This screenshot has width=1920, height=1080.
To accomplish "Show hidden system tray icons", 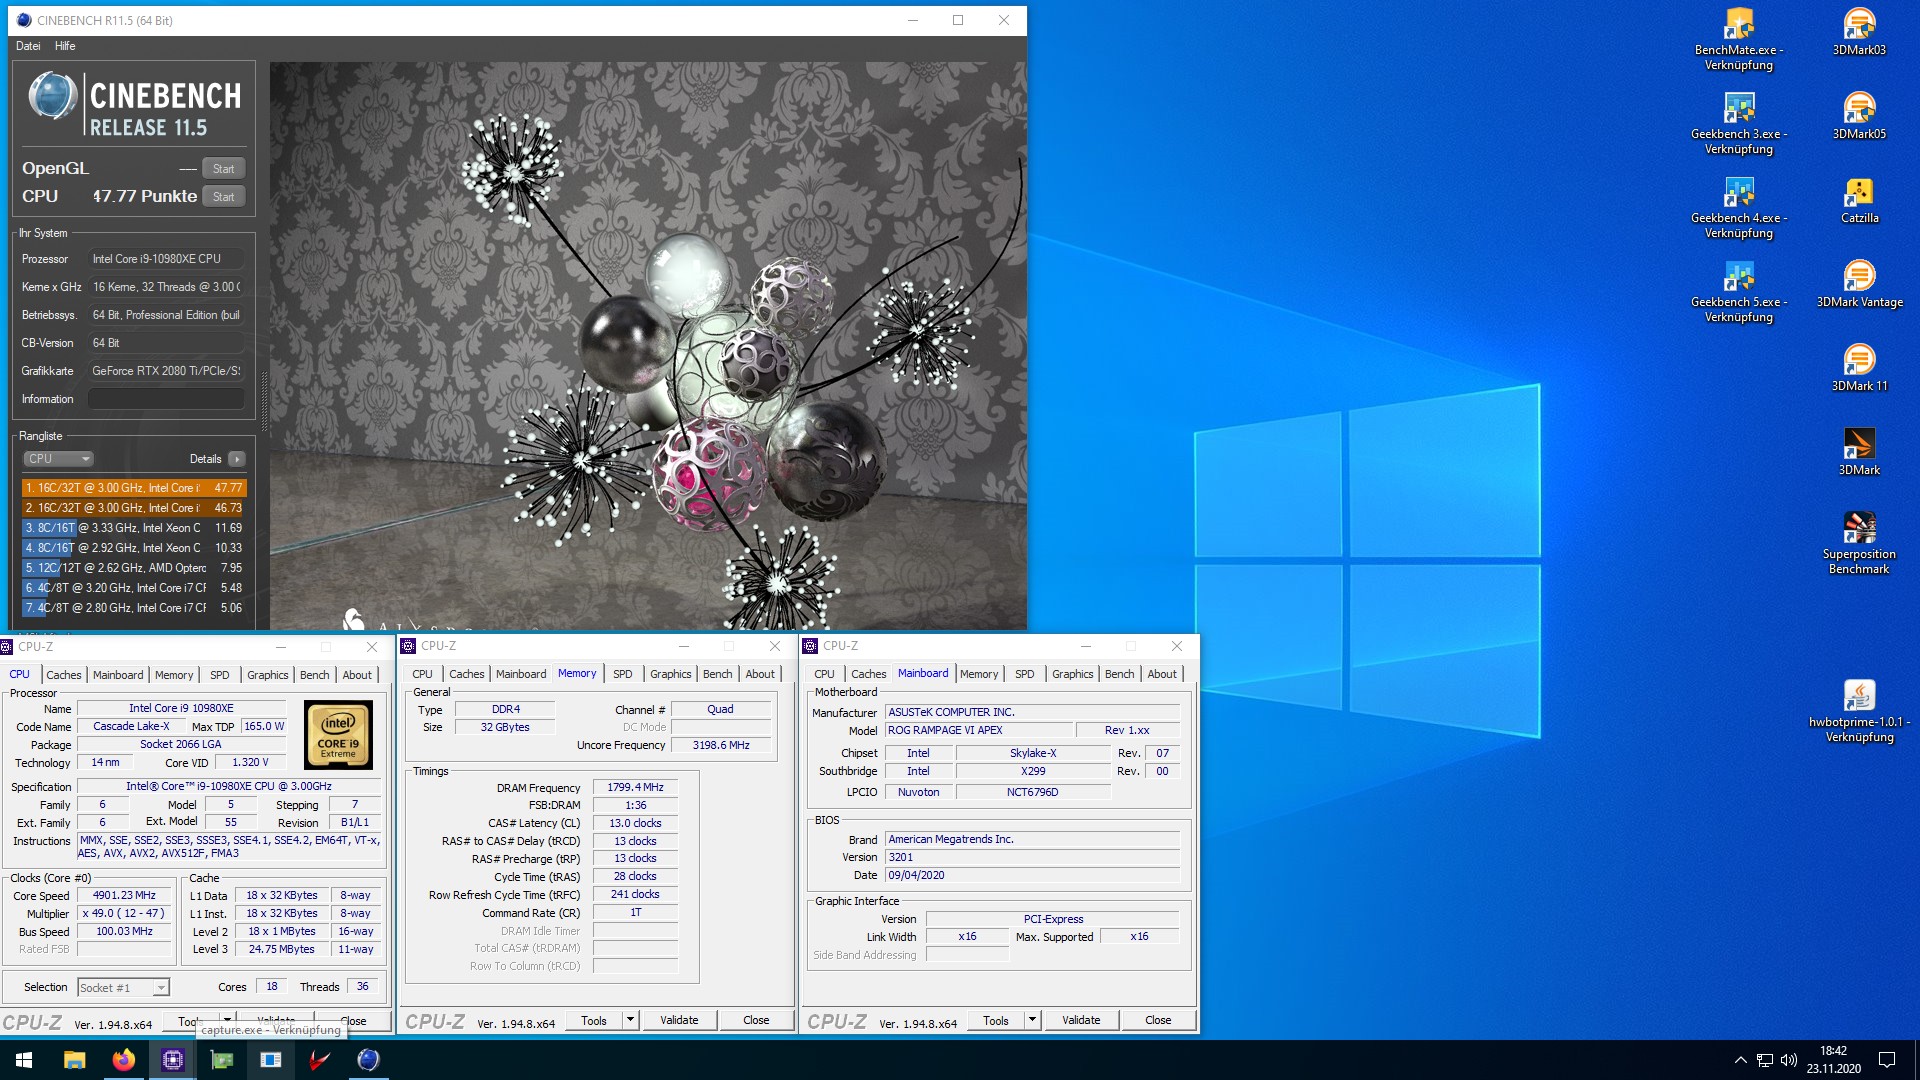I will (1740, 1060).
